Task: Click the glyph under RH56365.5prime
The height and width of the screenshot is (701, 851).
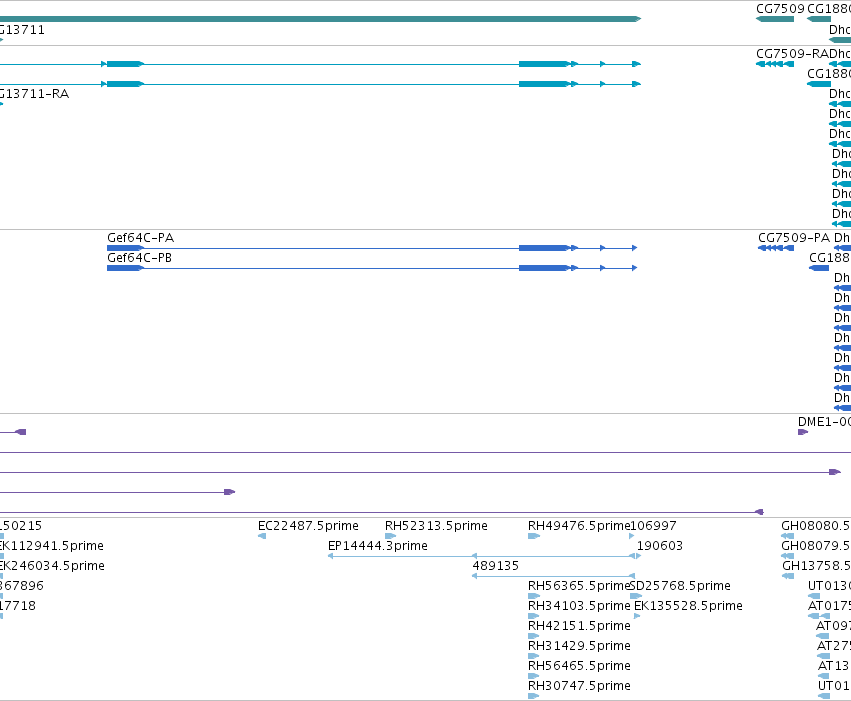Action: pos(534,596)
